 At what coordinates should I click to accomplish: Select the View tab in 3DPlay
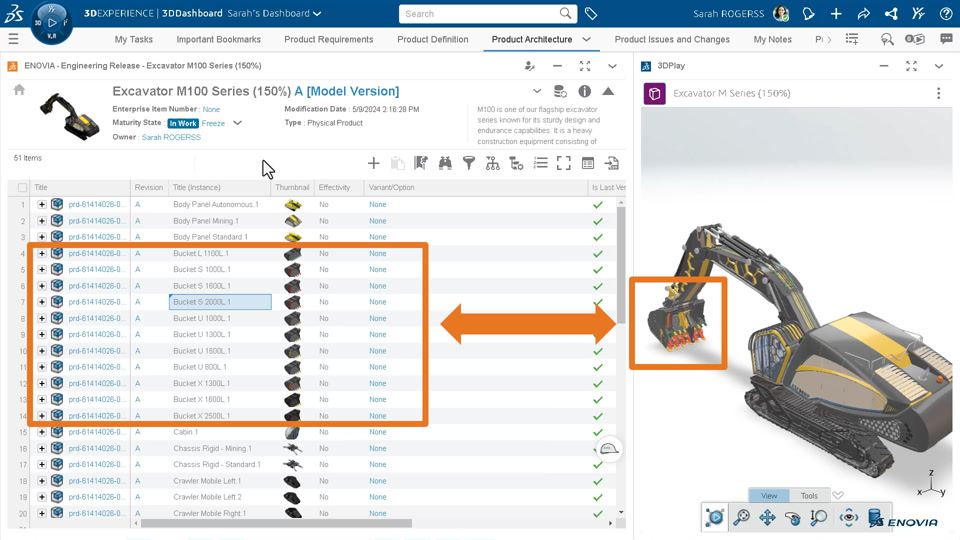pyautogui.click(x=769, y=495)
